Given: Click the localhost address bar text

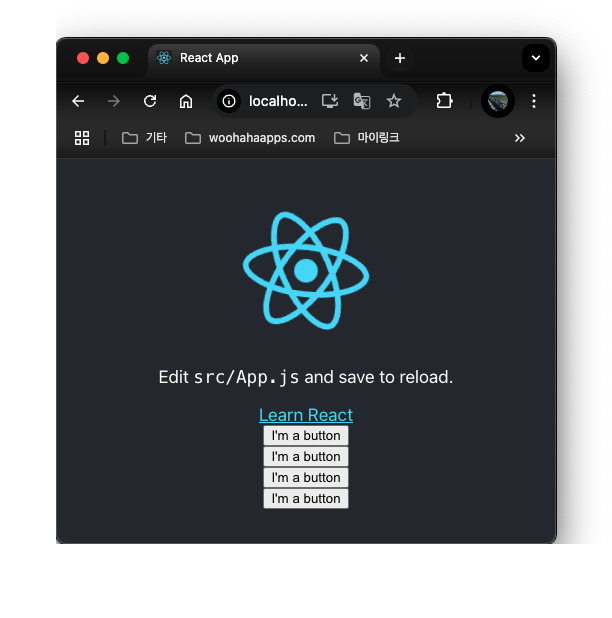Looking at the screenshot, I should (278, 101).
